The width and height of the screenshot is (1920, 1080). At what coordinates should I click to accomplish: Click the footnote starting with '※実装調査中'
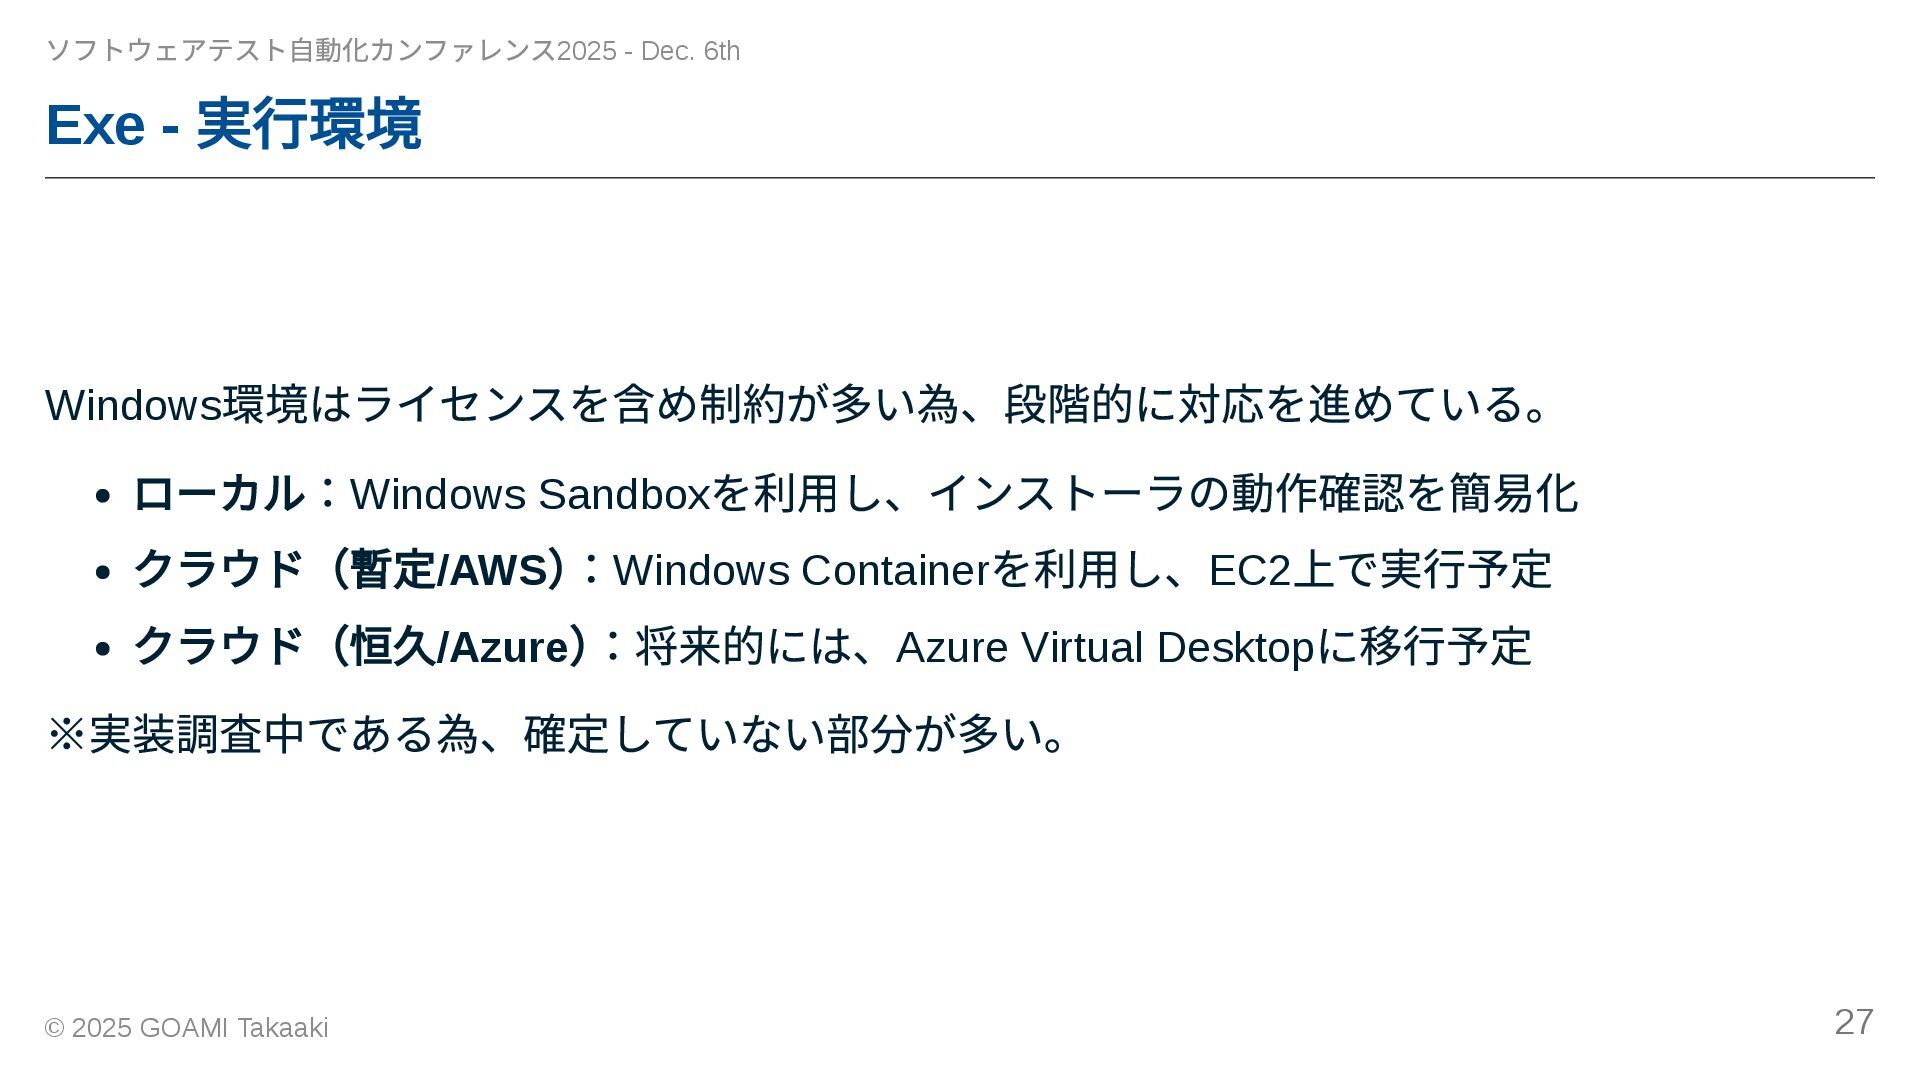click(x=560, y=735)
